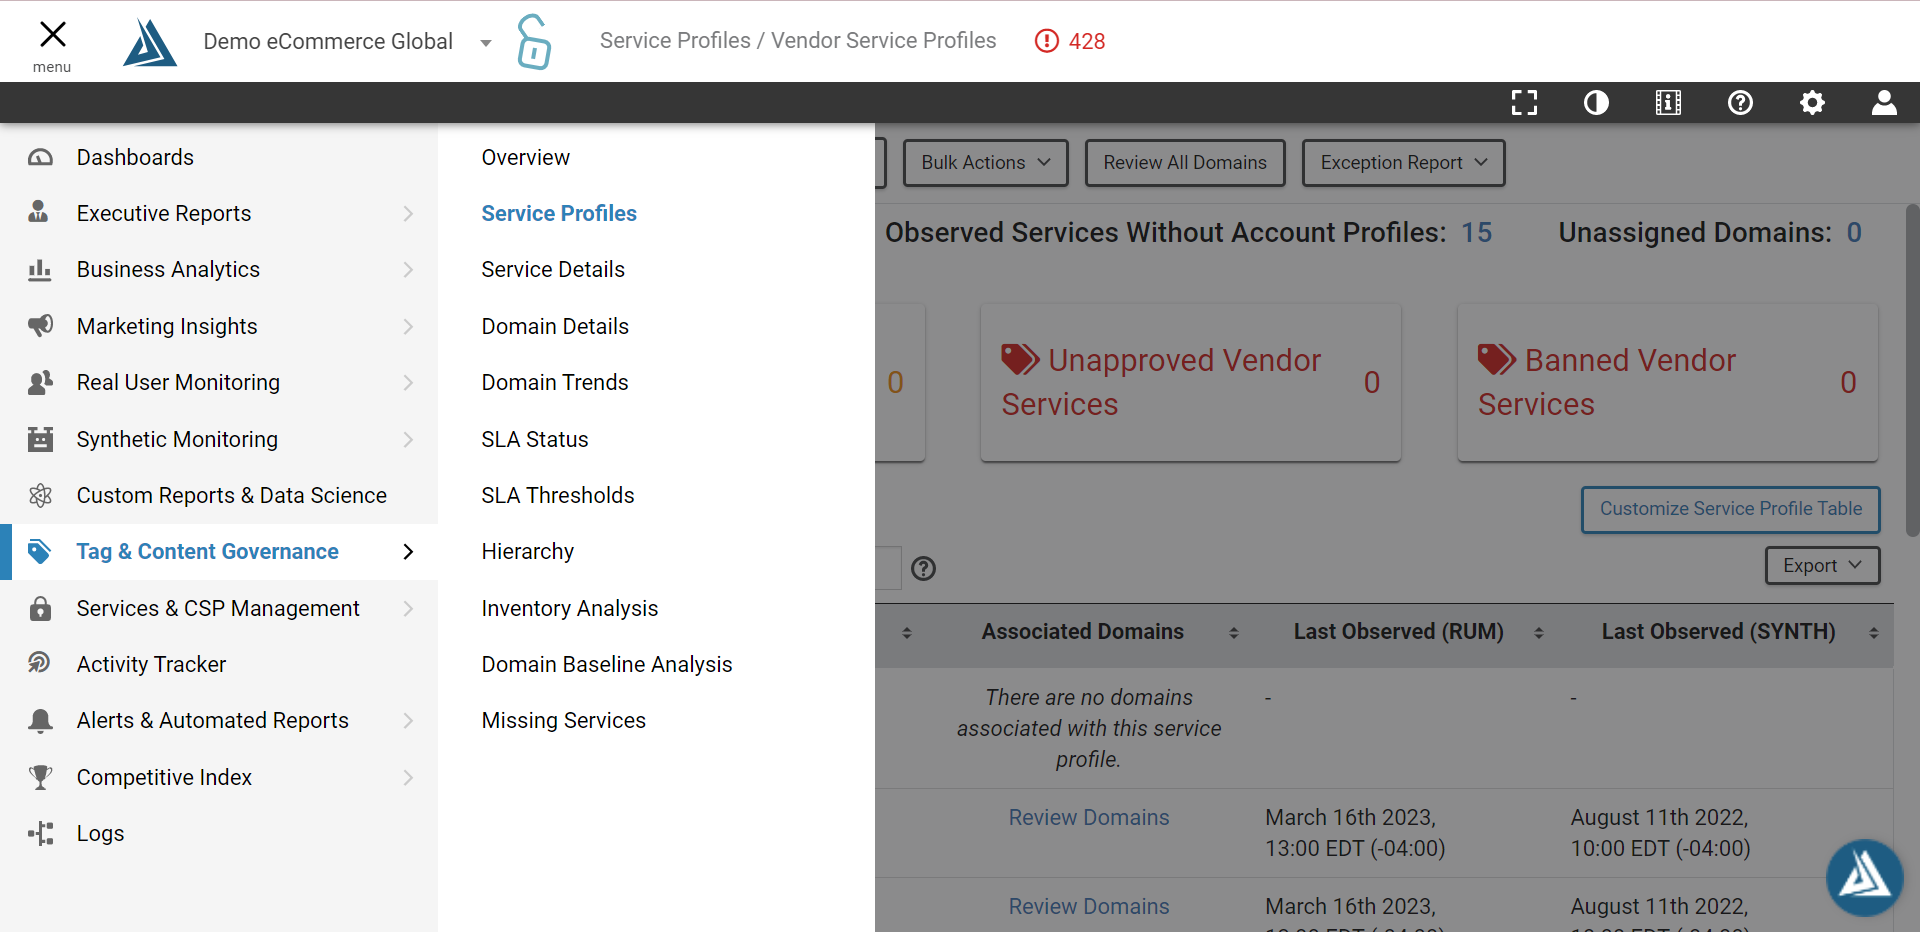Screen dimensions: 1920x932
Task: Select Overview in the submenu
Action: (525, 157)
